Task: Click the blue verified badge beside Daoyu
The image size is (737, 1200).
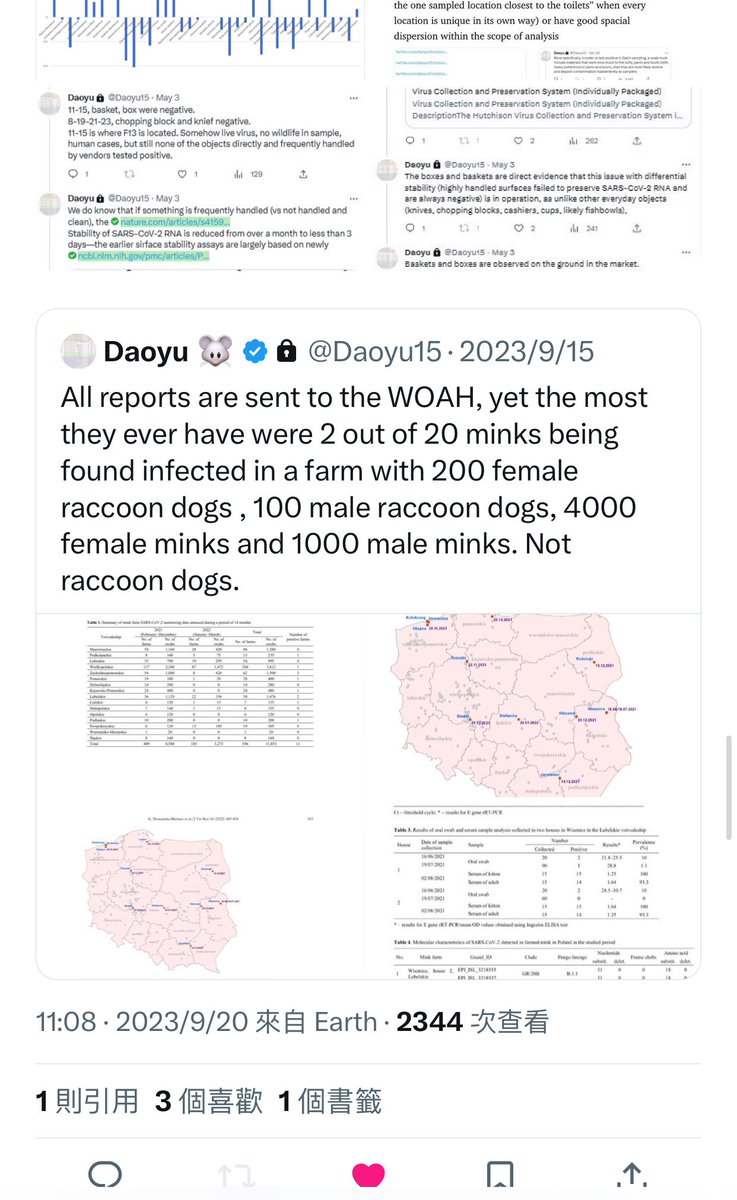Action: [256, 351]
